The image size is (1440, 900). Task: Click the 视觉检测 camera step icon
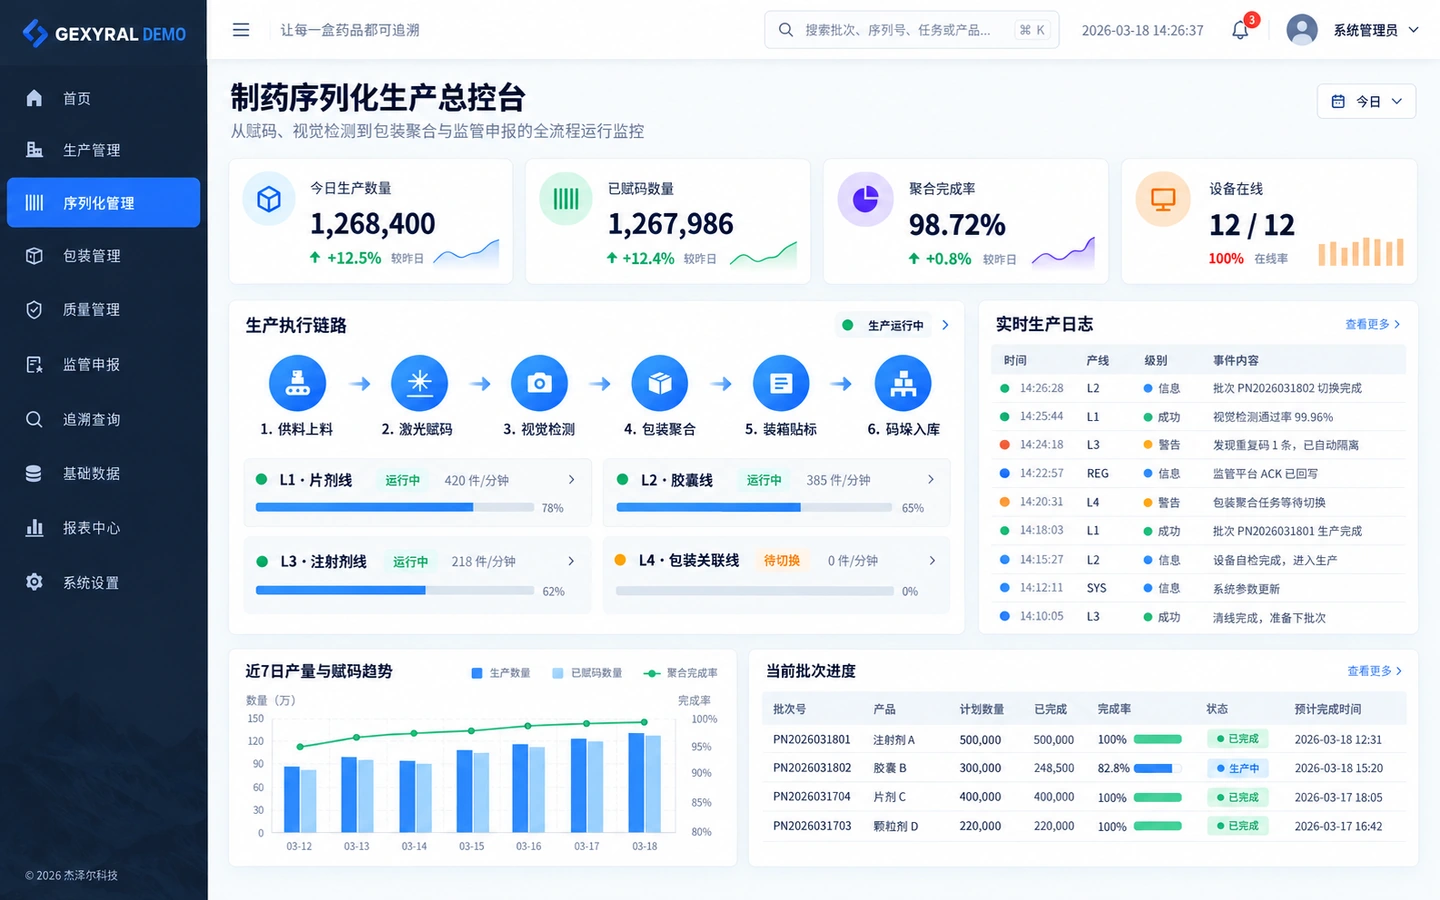pyautogui.click(x=540, y=383)
